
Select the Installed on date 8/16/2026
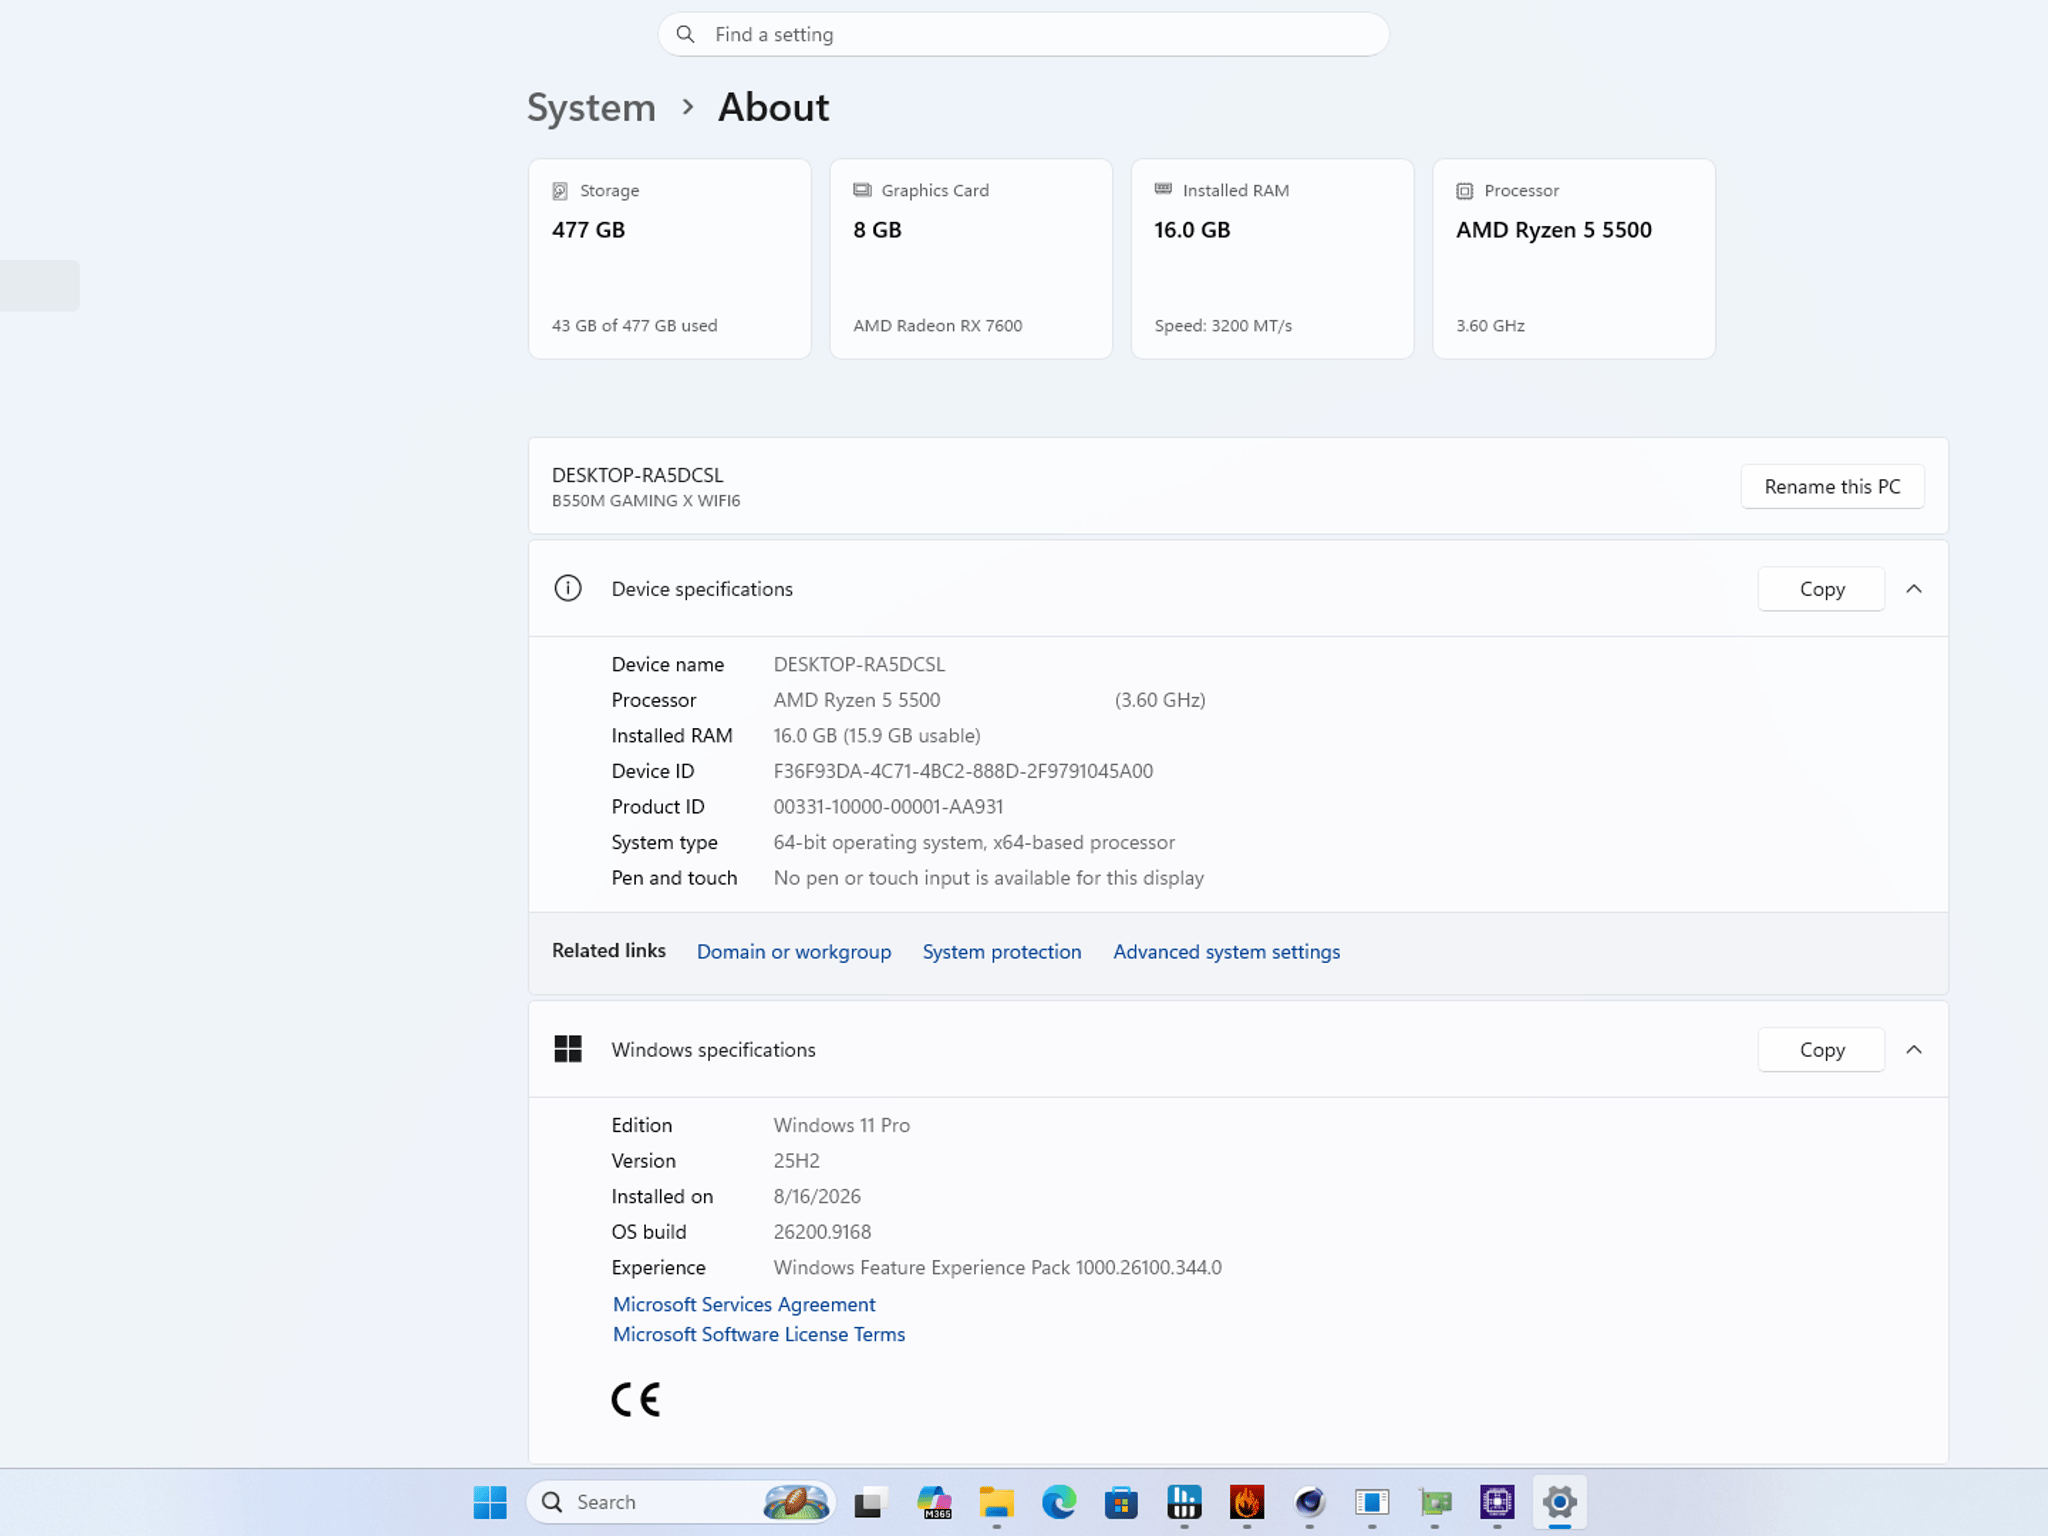[x=817, y=1196]
